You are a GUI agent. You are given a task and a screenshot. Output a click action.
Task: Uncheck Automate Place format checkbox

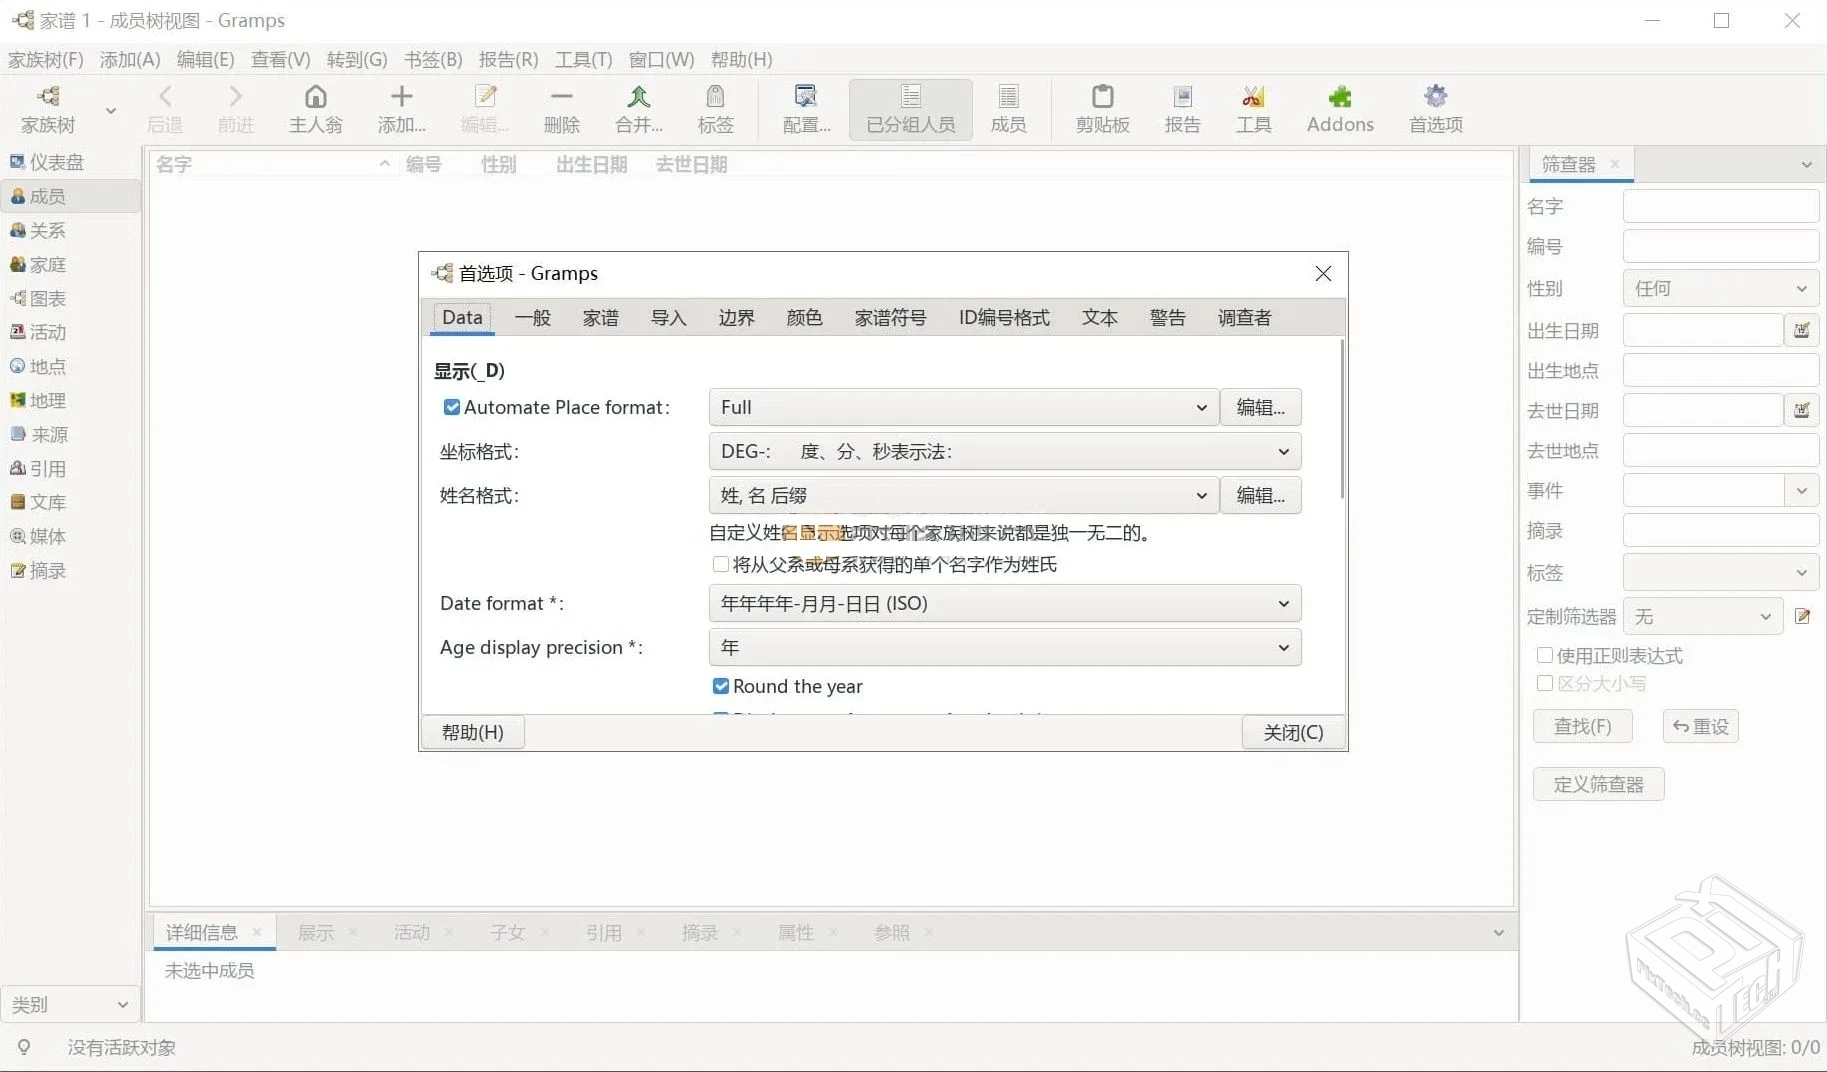point(452,407)
